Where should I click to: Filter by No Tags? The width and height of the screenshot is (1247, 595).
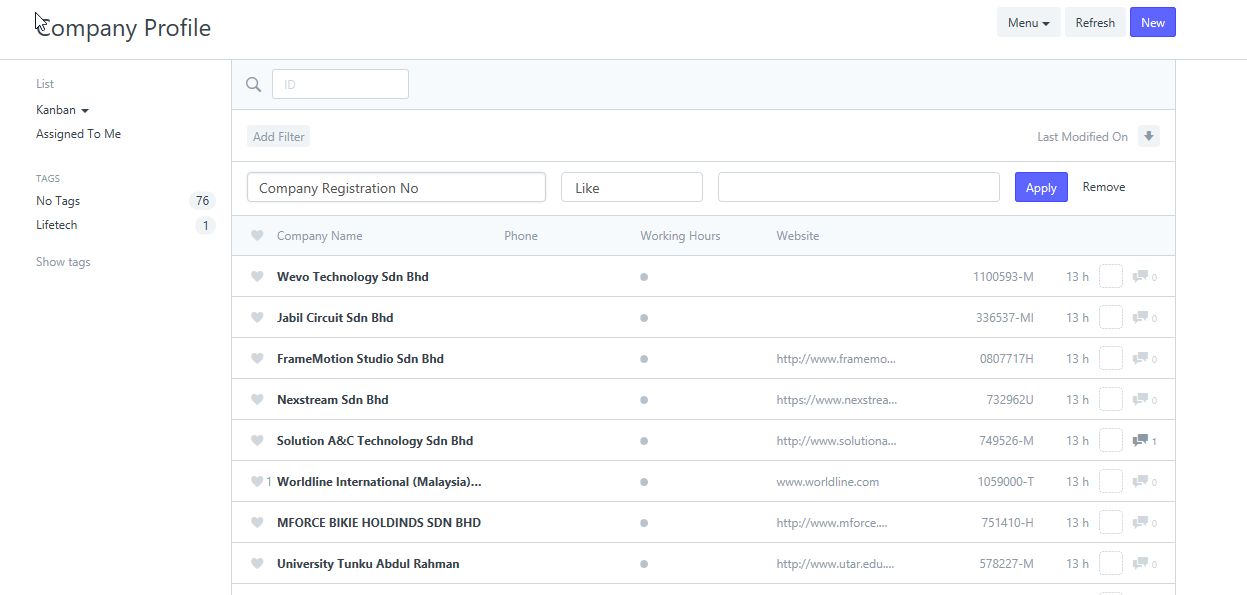[x=58, y=201]
